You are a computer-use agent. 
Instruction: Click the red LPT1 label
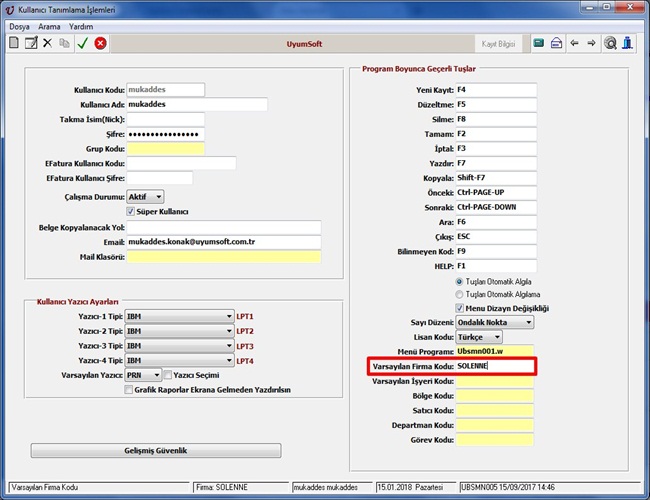tap(245, 316)
